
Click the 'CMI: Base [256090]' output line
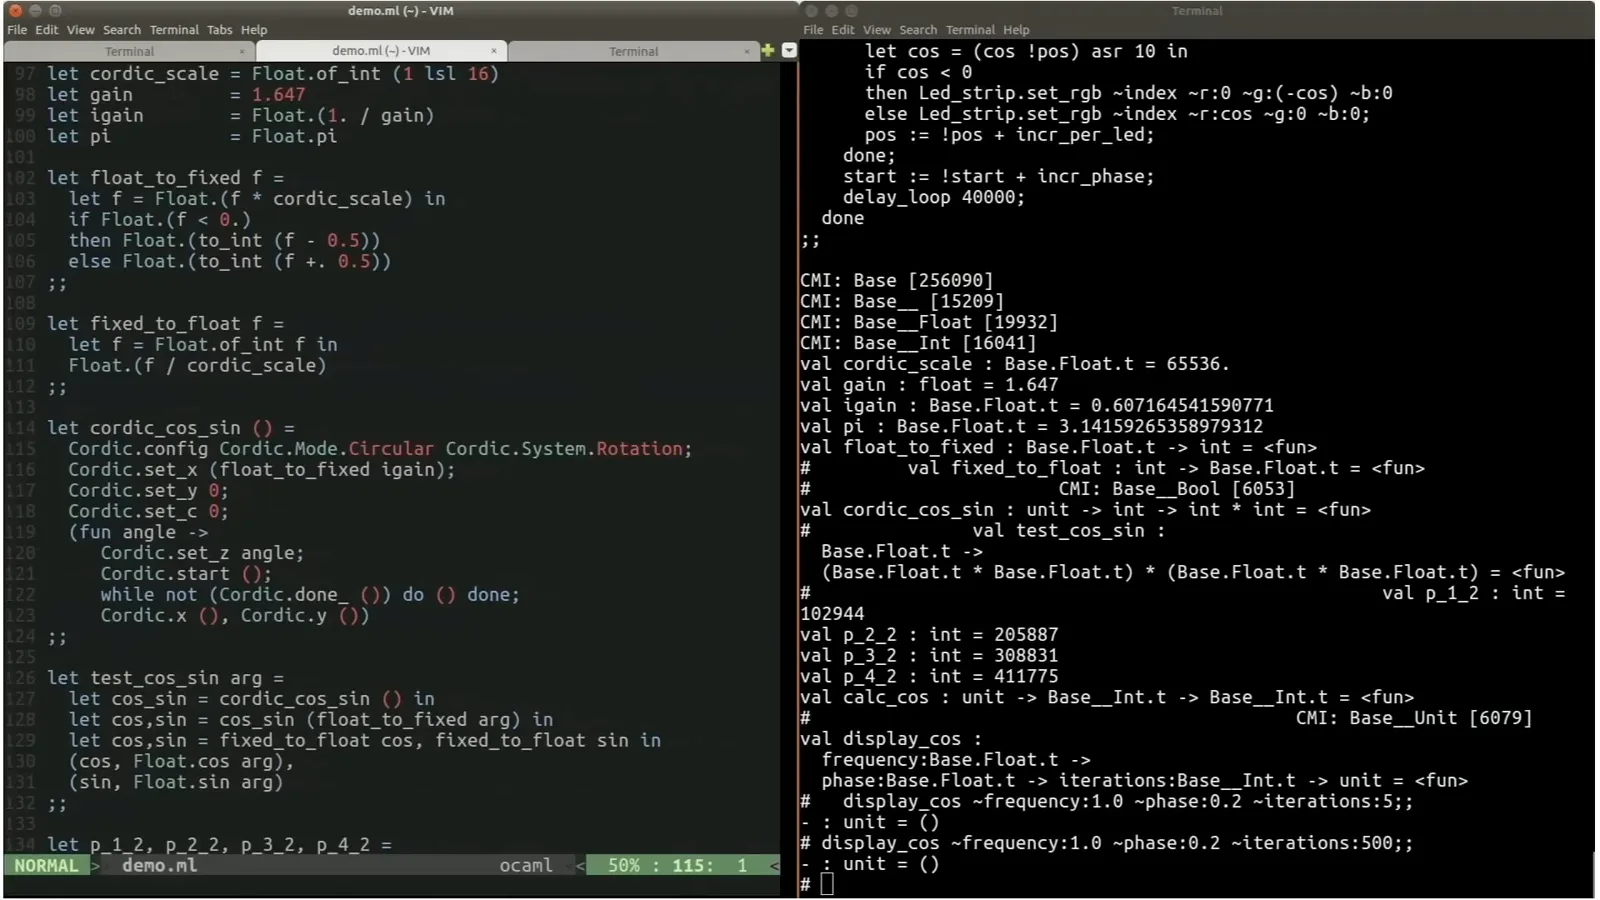[x=897, y=281]
